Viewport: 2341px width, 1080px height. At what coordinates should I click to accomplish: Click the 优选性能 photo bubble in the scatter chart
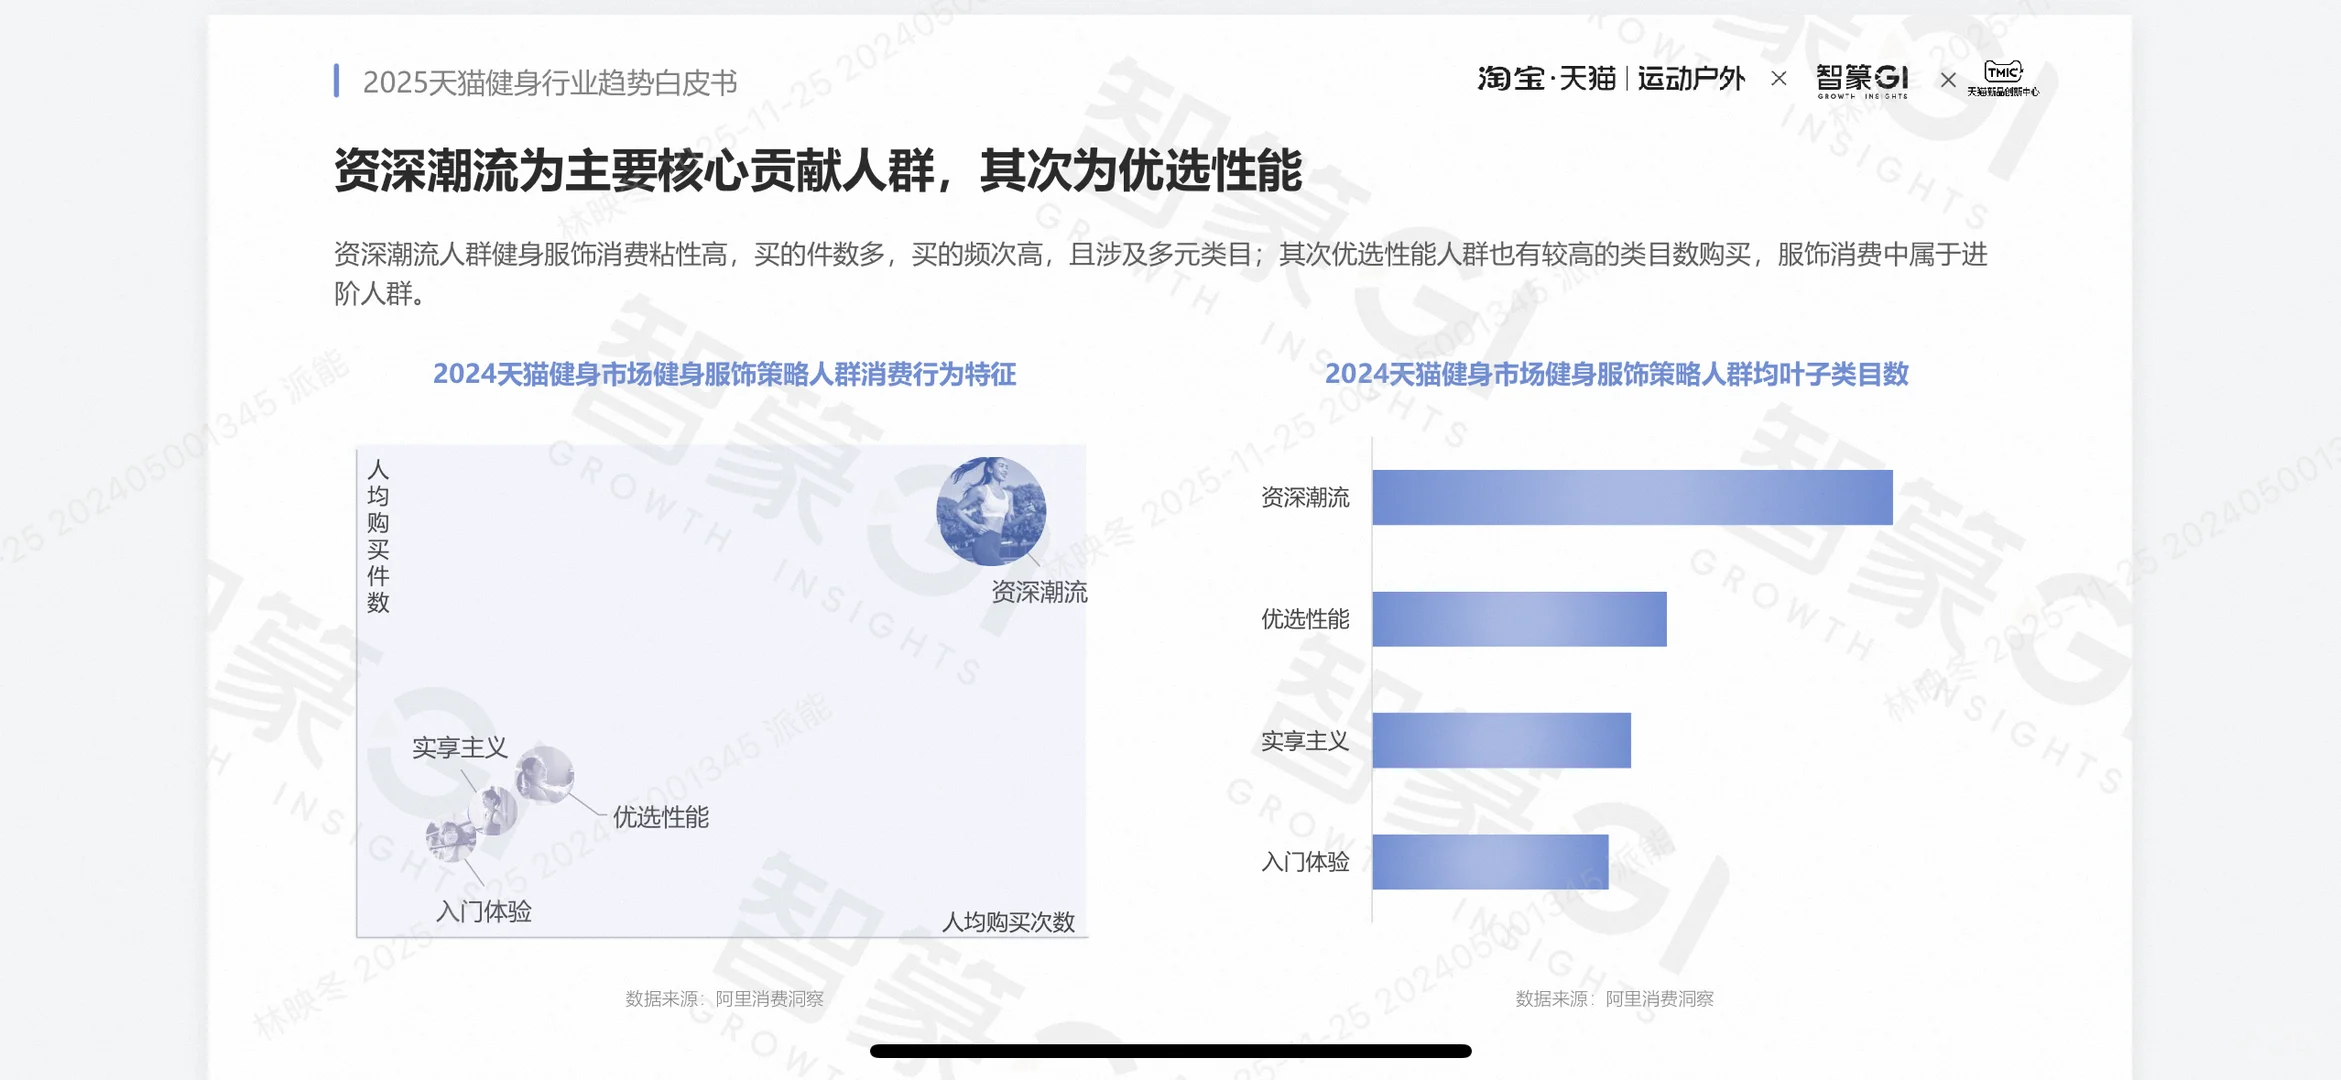tap(545, 775)
